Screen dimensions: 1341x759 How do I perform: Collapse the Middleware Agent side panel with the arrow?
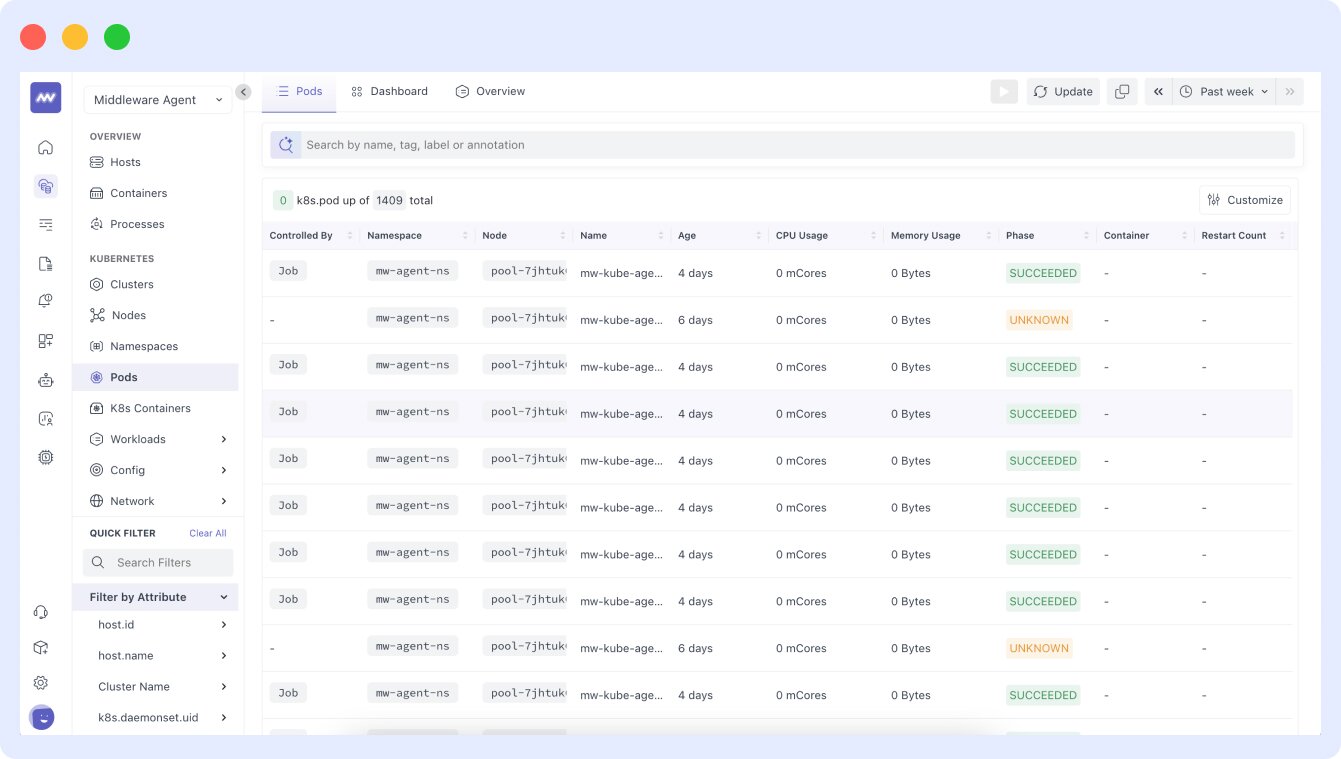[243, 91]
